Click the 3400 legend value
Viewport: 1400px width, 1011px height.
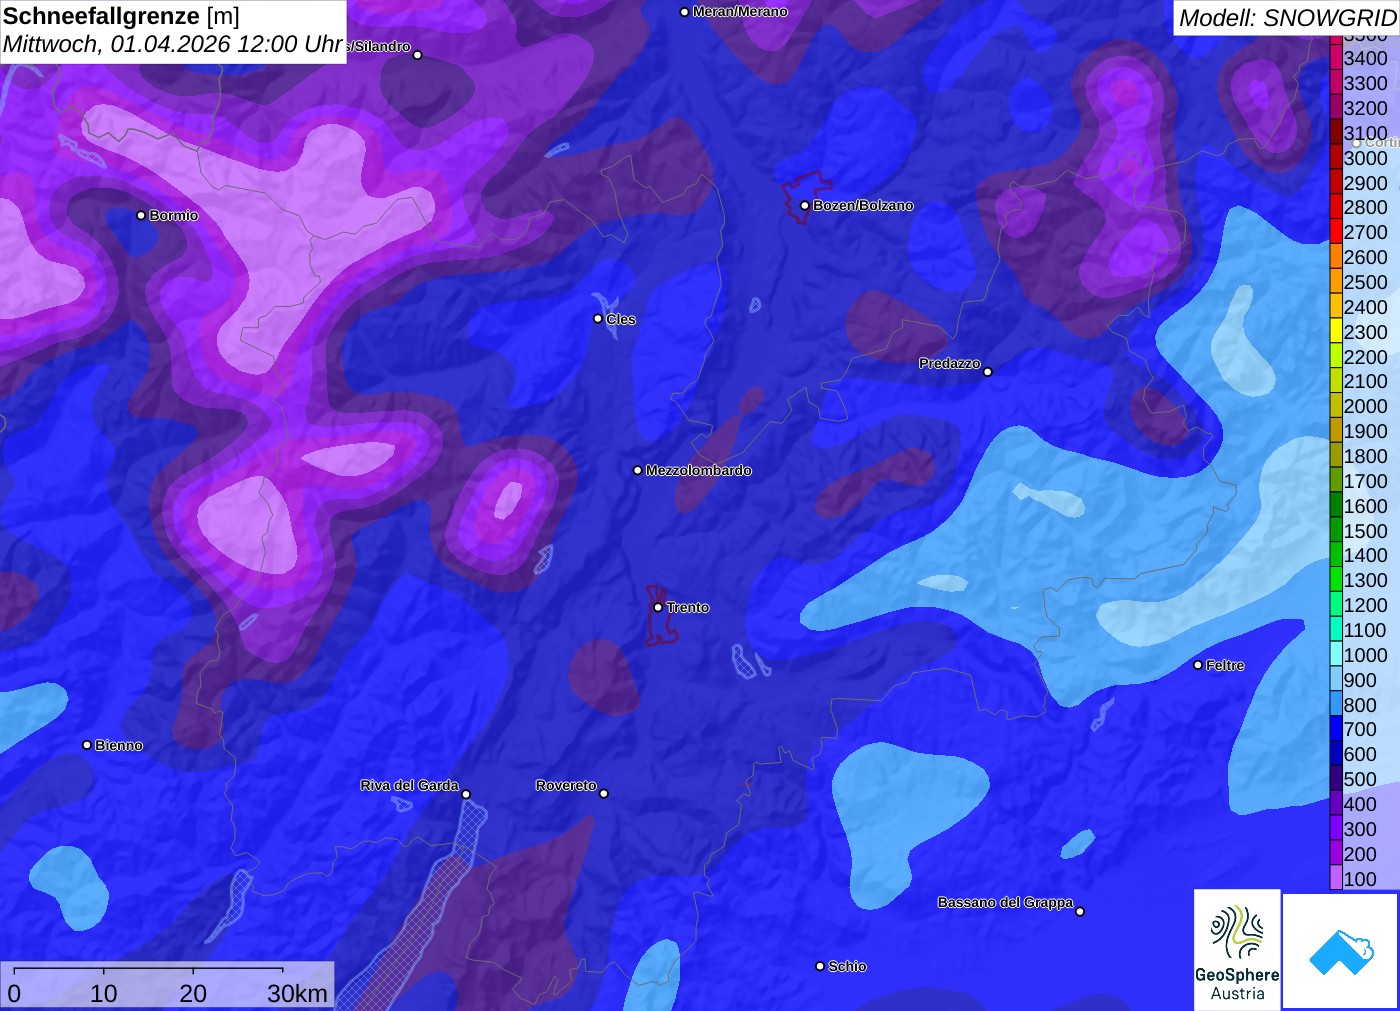click(1366, 58)
